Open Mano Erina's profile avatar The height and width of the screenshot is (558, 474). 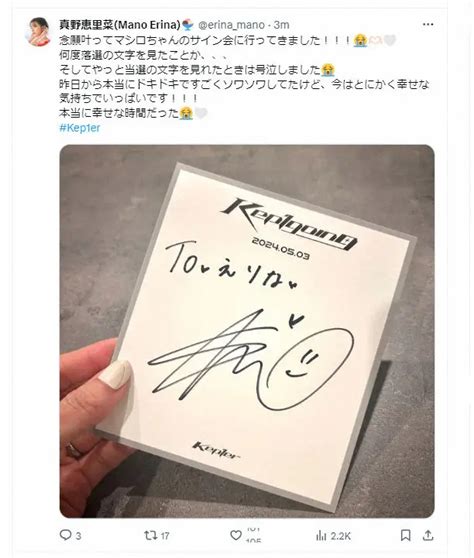[x=38, y=32]
